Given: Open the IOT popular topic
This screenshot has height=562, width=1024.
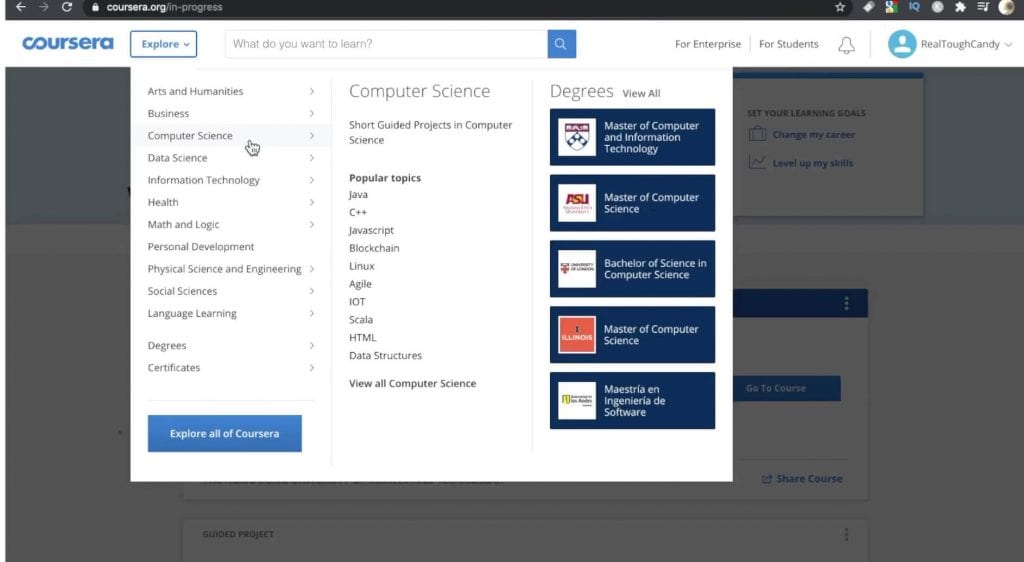Looking at the screenshot, I should (357, 302).
